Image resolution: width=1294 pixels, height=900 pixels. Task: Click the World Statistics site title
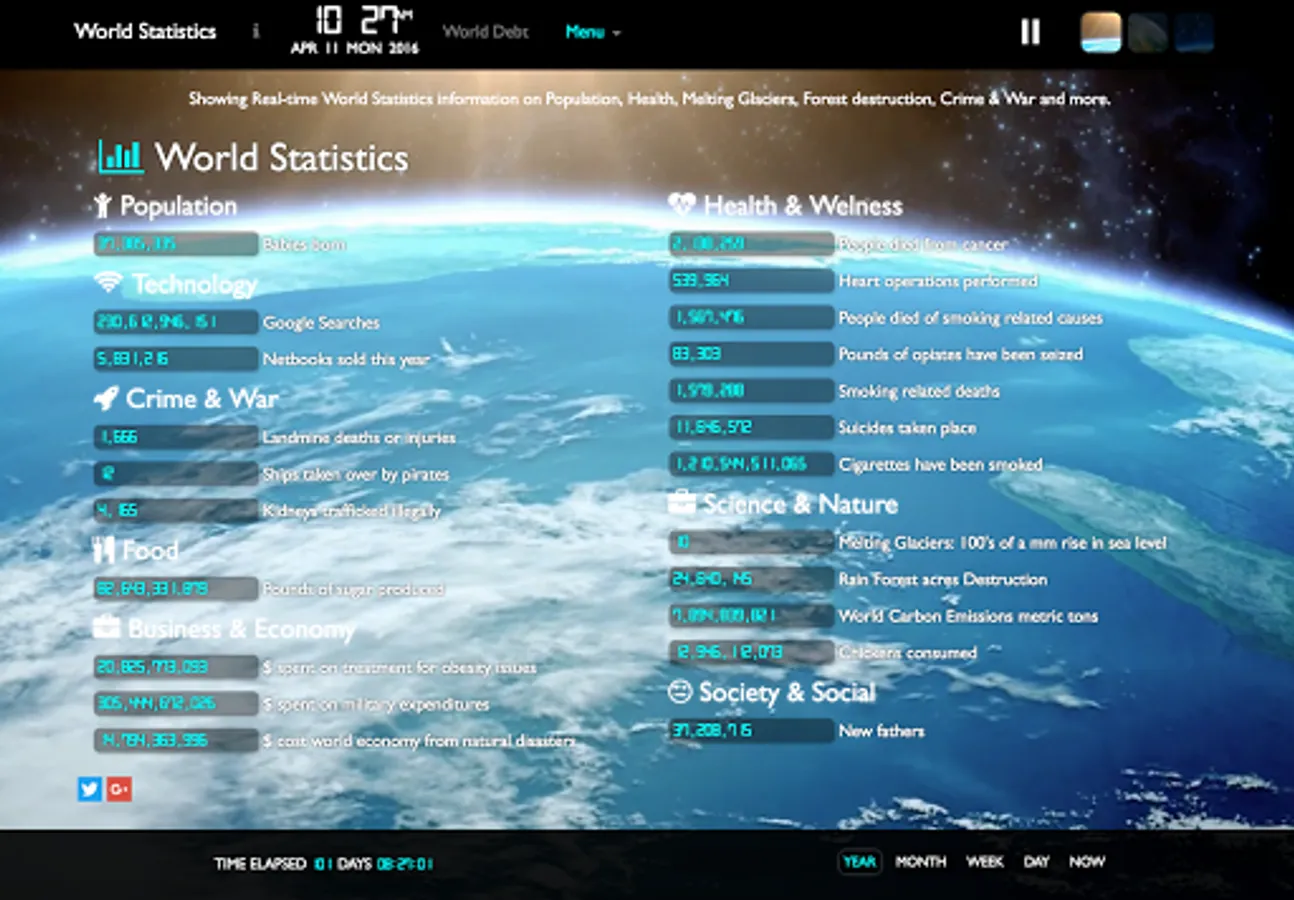click(x=145, y=31)
